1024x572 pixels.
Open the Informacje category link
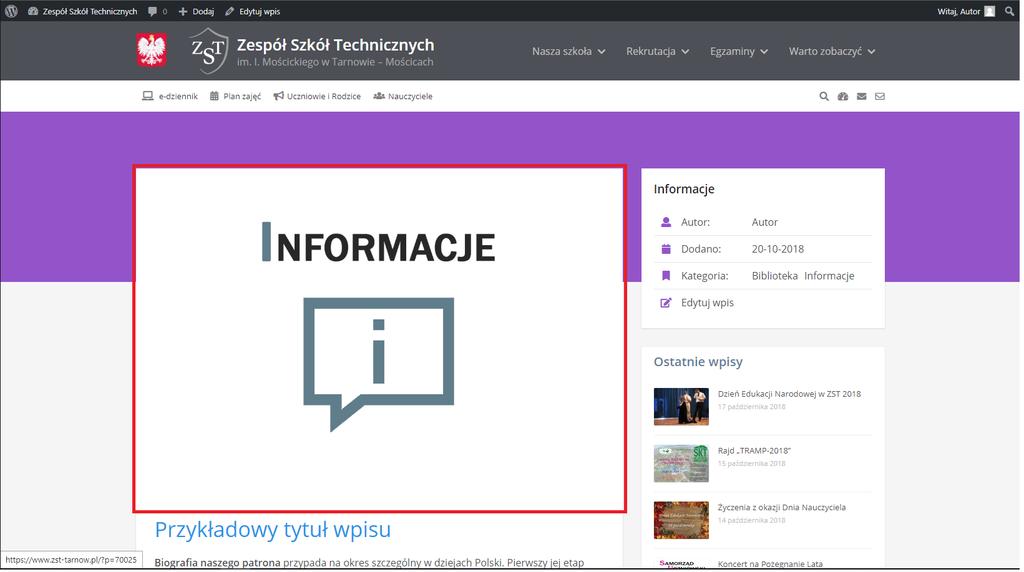829,276
